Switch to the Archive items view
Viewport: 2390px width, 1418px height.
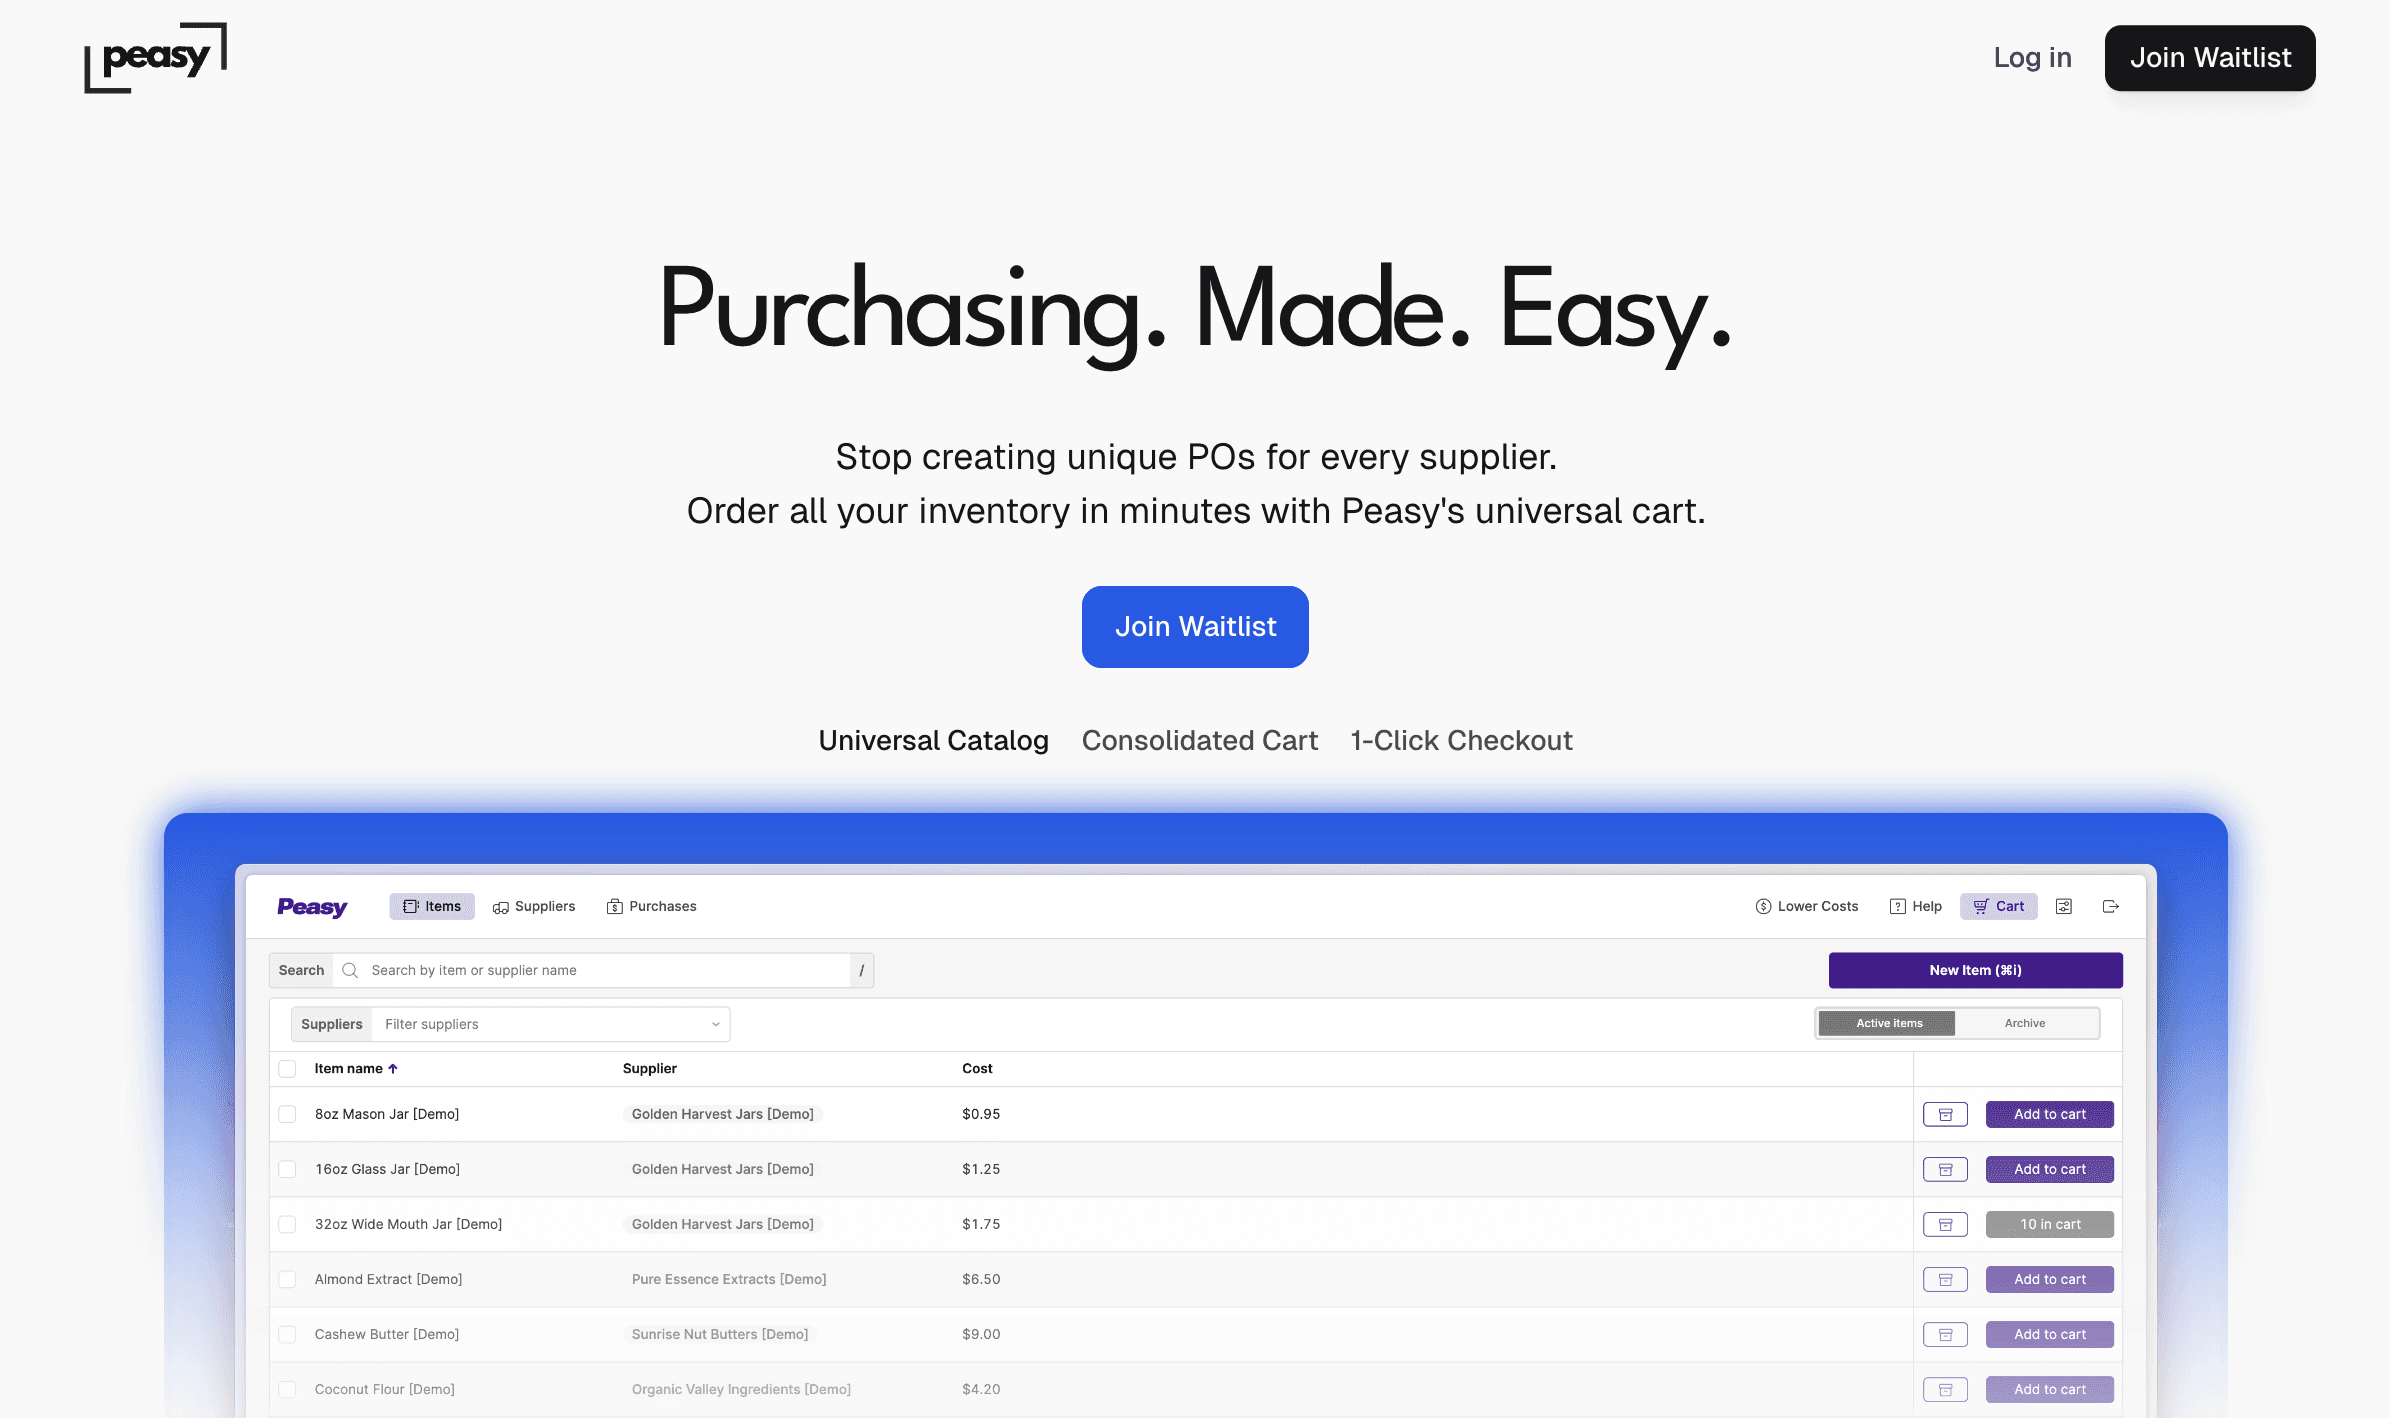pos(2025,1023)
